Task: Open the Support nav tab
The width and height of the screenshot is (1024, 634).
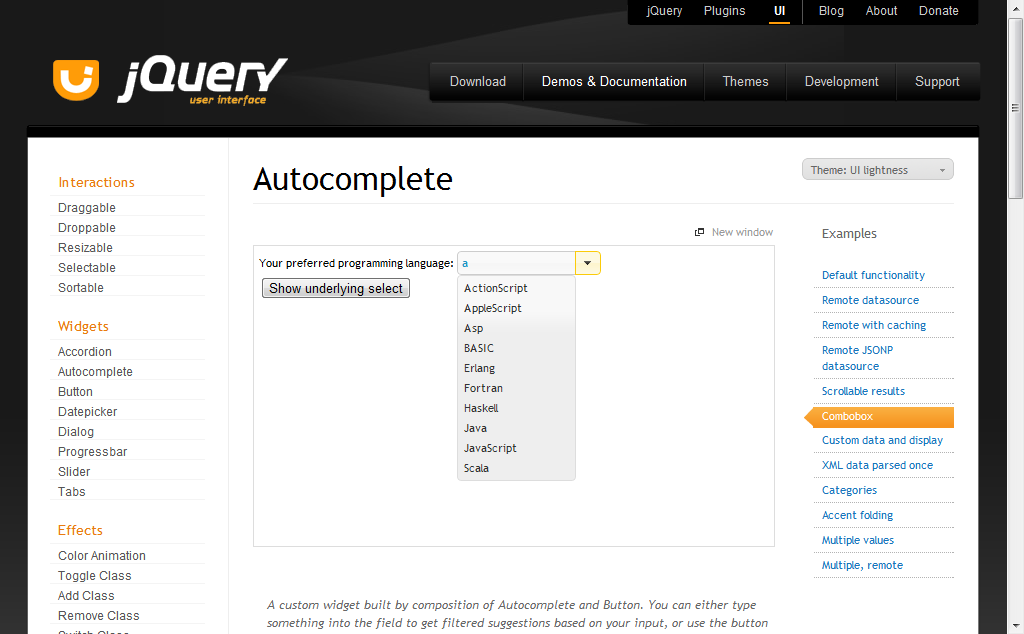Action: [x=937, y=82]
